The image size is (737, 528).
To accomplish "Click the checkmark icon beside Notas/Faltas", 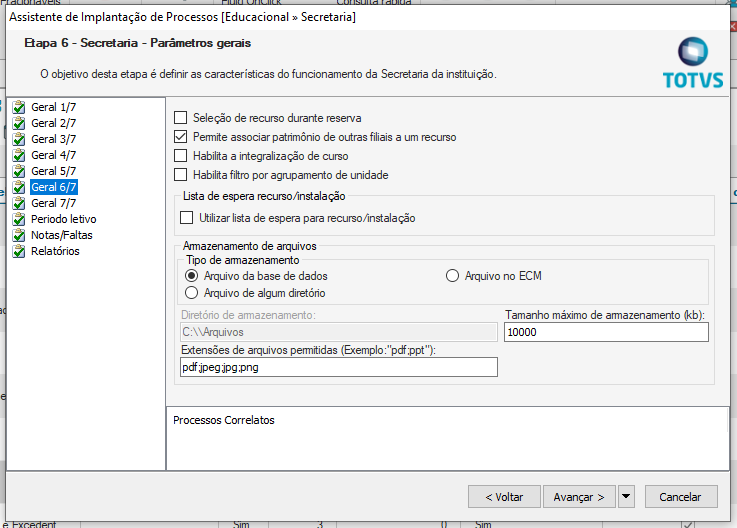I will pyautogui.click(x=18, y=235).
